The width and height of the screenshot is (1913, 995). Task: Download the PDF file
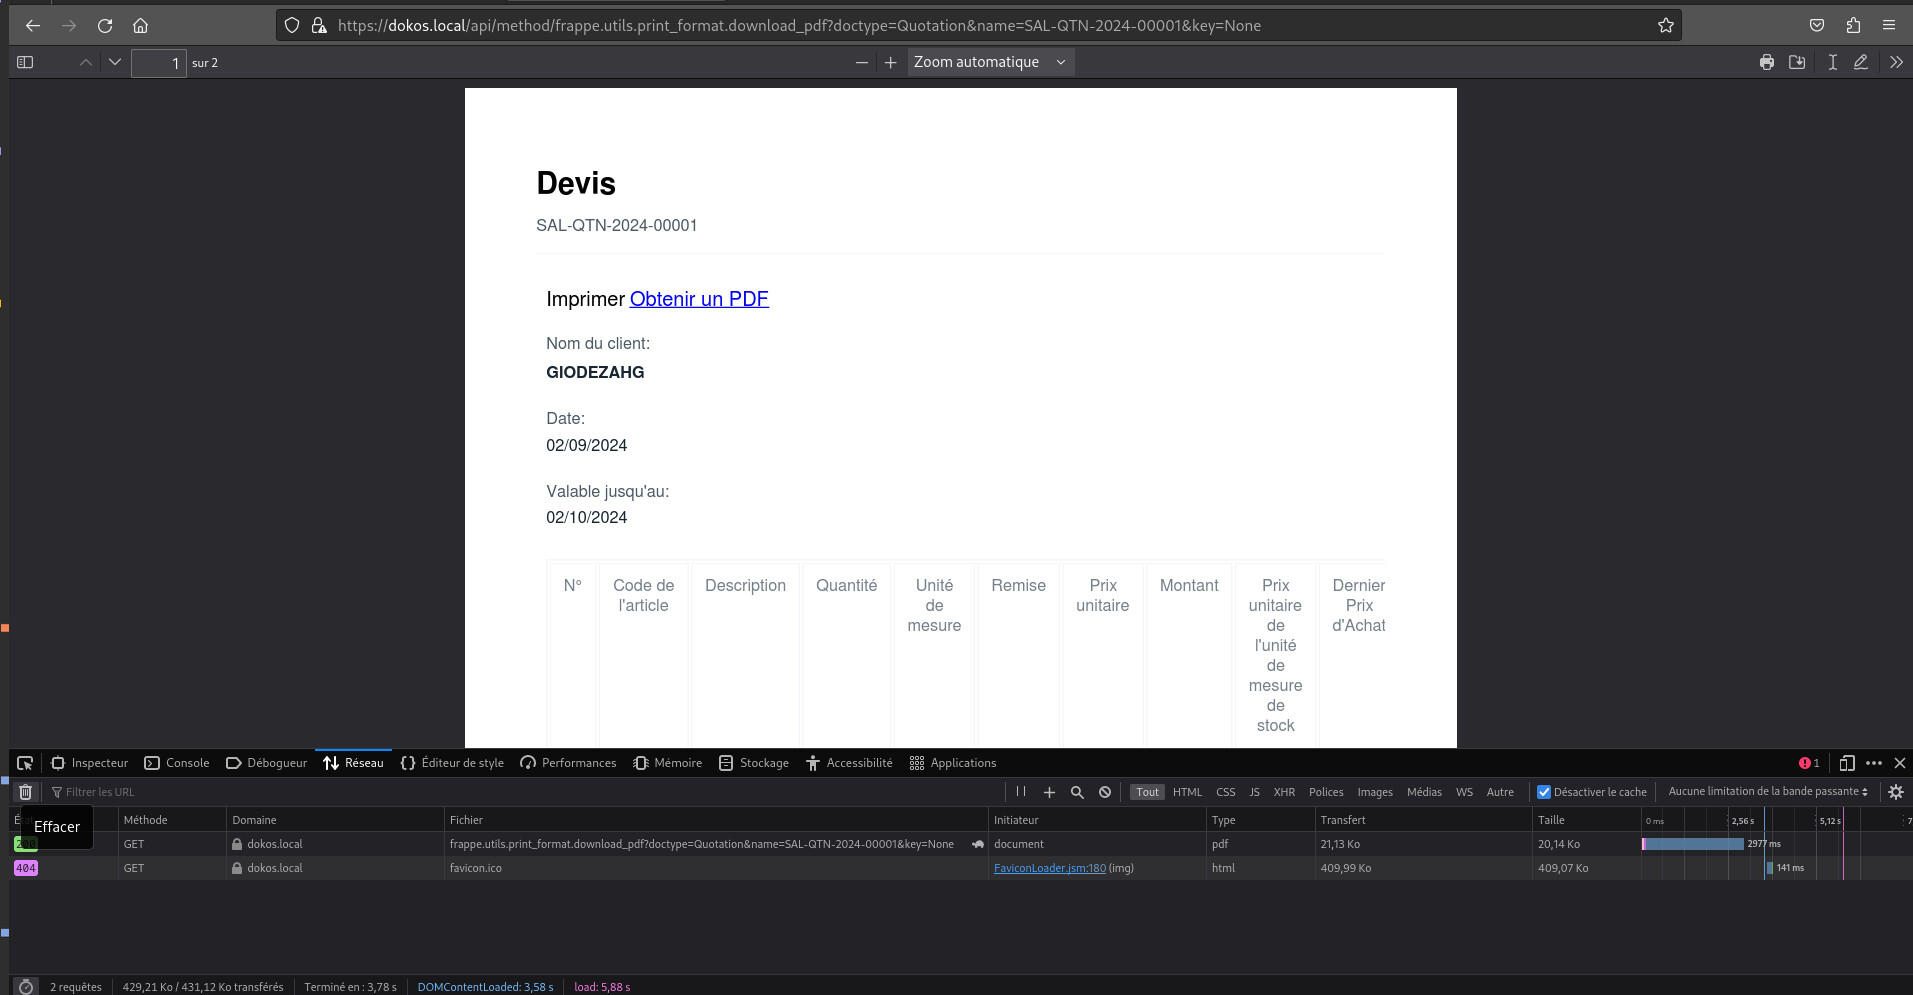tap(1797, 62)
